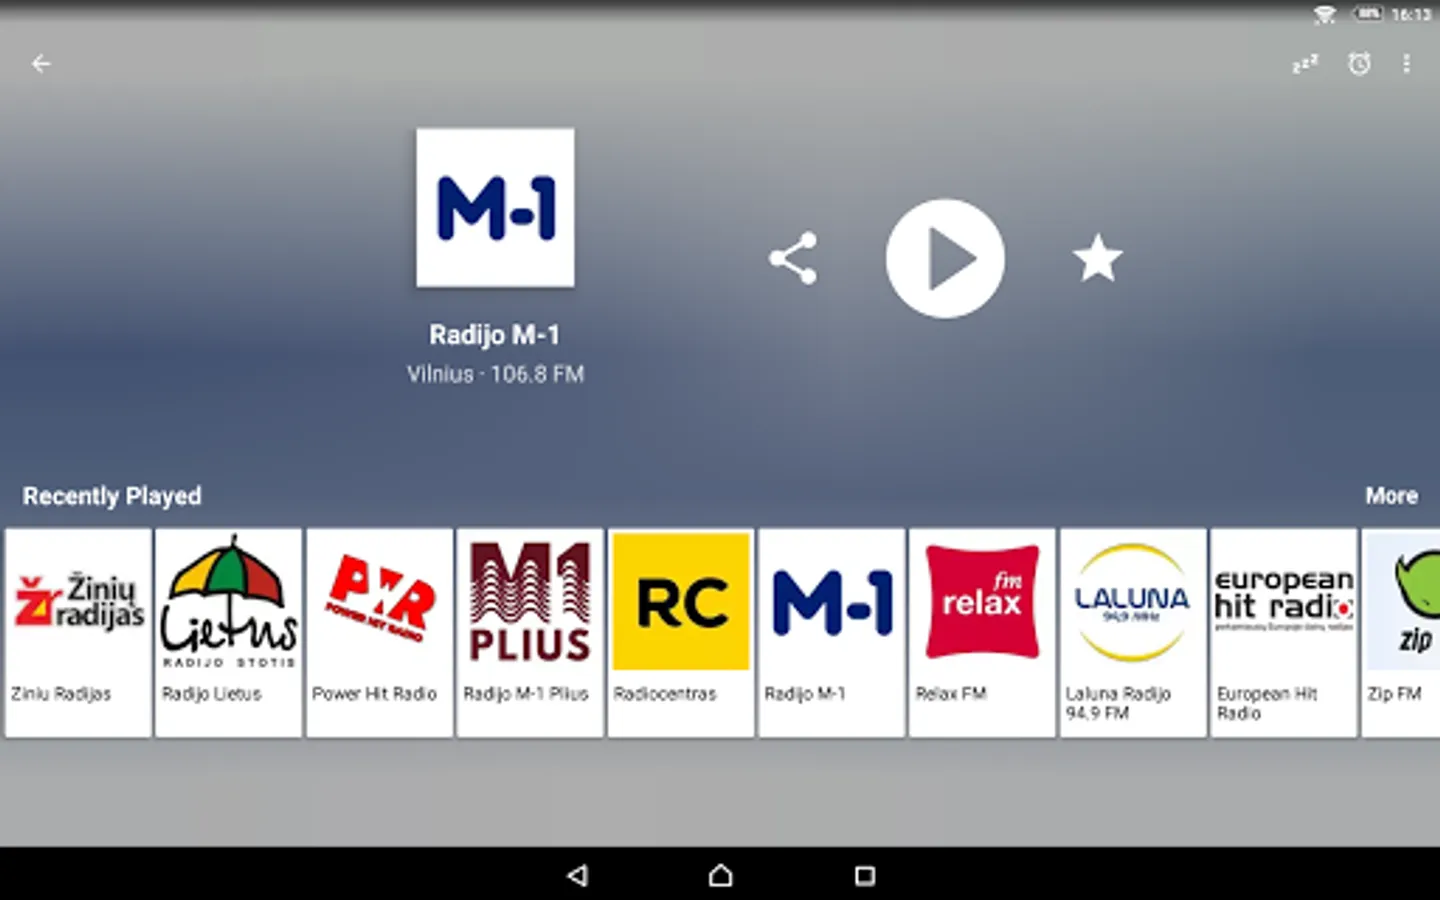
Task: Open More recently played stations
Action: point(1391,496)
